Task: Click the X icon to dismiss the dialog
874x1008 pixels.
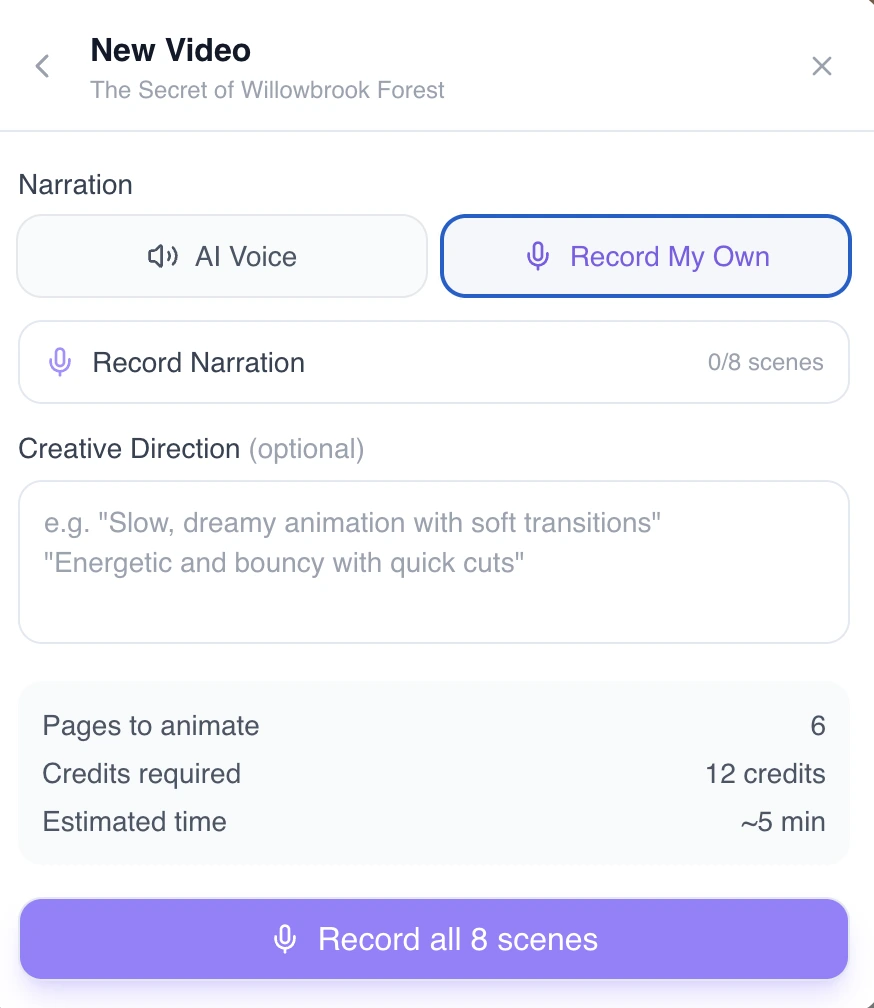Action: coord(822,66)
